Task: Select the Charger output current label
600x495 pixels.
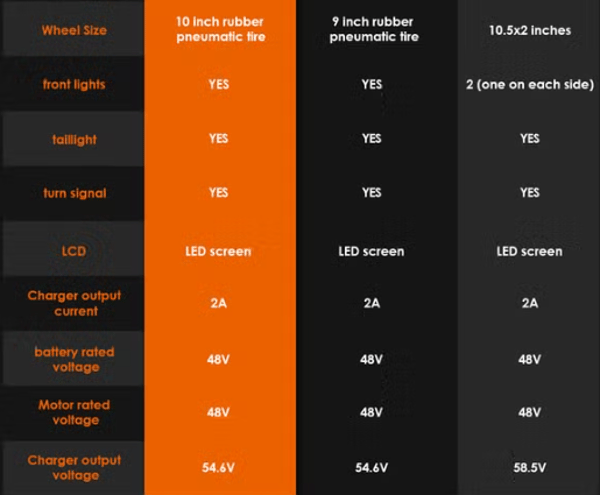Action: tap(74, 303)
